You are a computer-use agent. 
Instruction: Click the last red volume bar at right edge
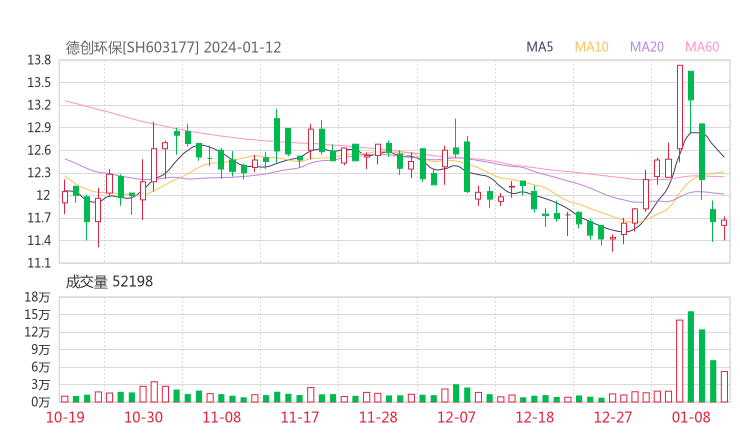[724, 387]
